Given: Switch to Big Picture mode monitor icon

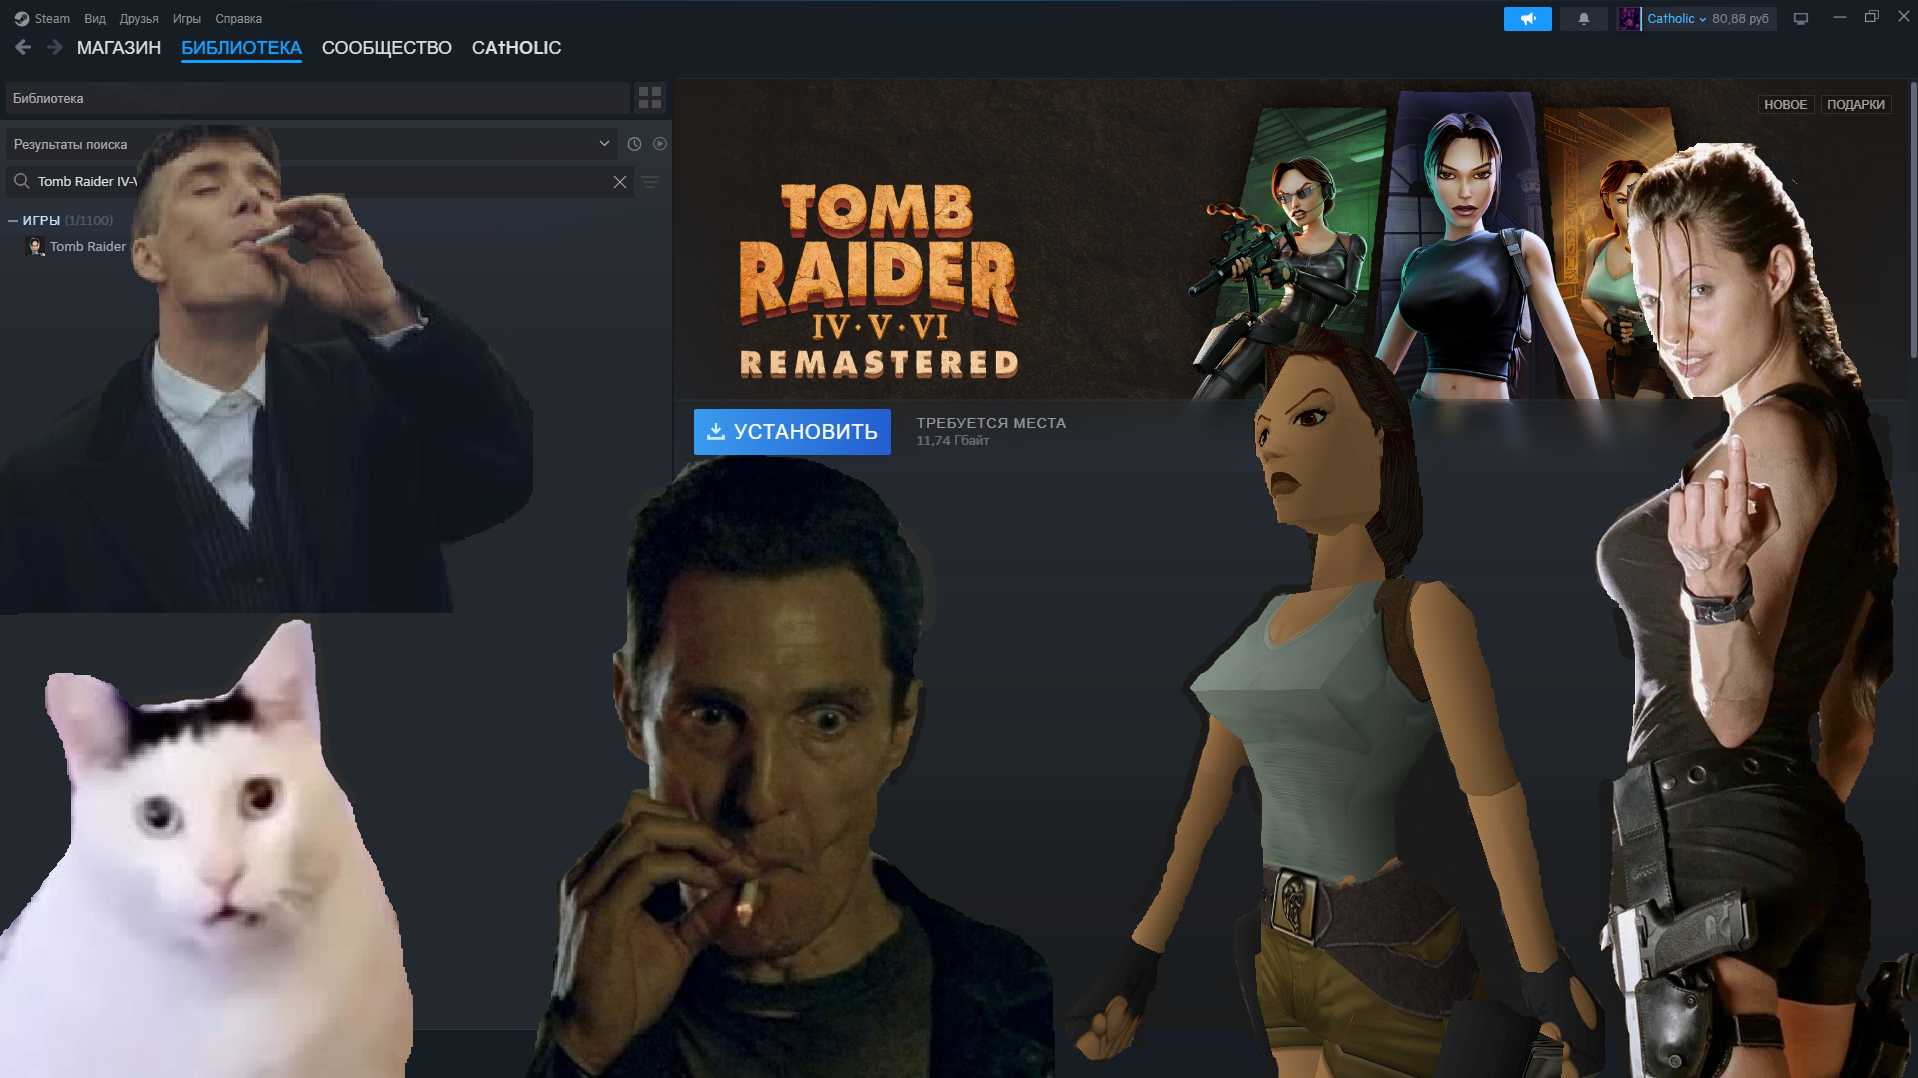Looking at the screenshot, I should click(x=1801, y=19).
